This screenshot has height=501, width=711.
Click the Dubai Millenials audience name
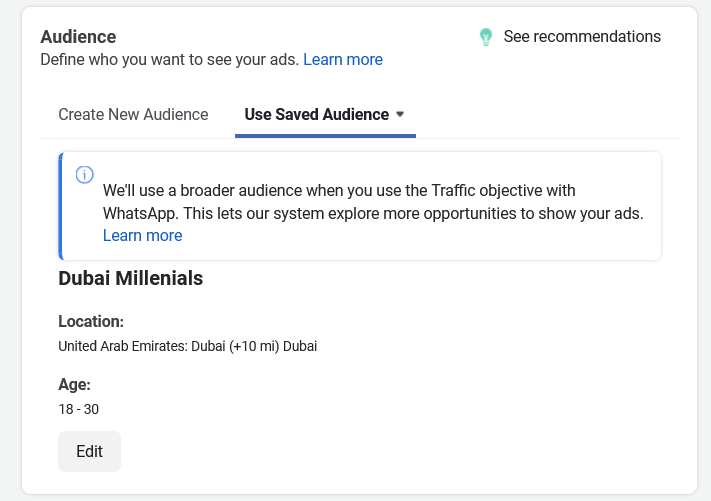(131, 278)
